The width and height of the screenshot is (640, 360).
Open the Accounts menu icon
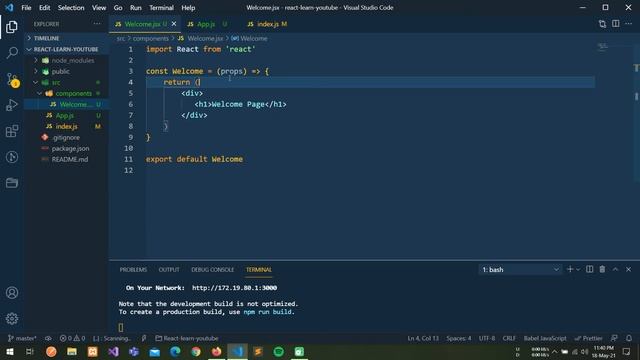[12, 293]
